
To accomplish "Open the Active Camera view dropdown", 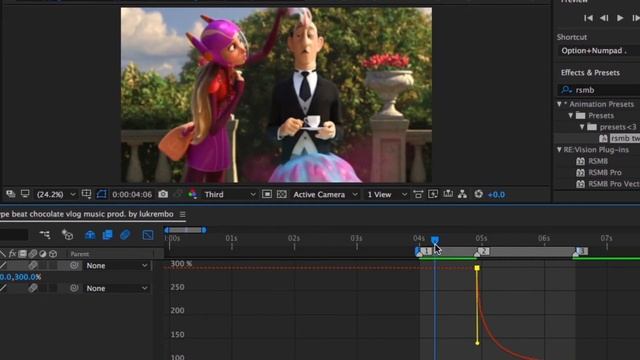I will [325, 195].
